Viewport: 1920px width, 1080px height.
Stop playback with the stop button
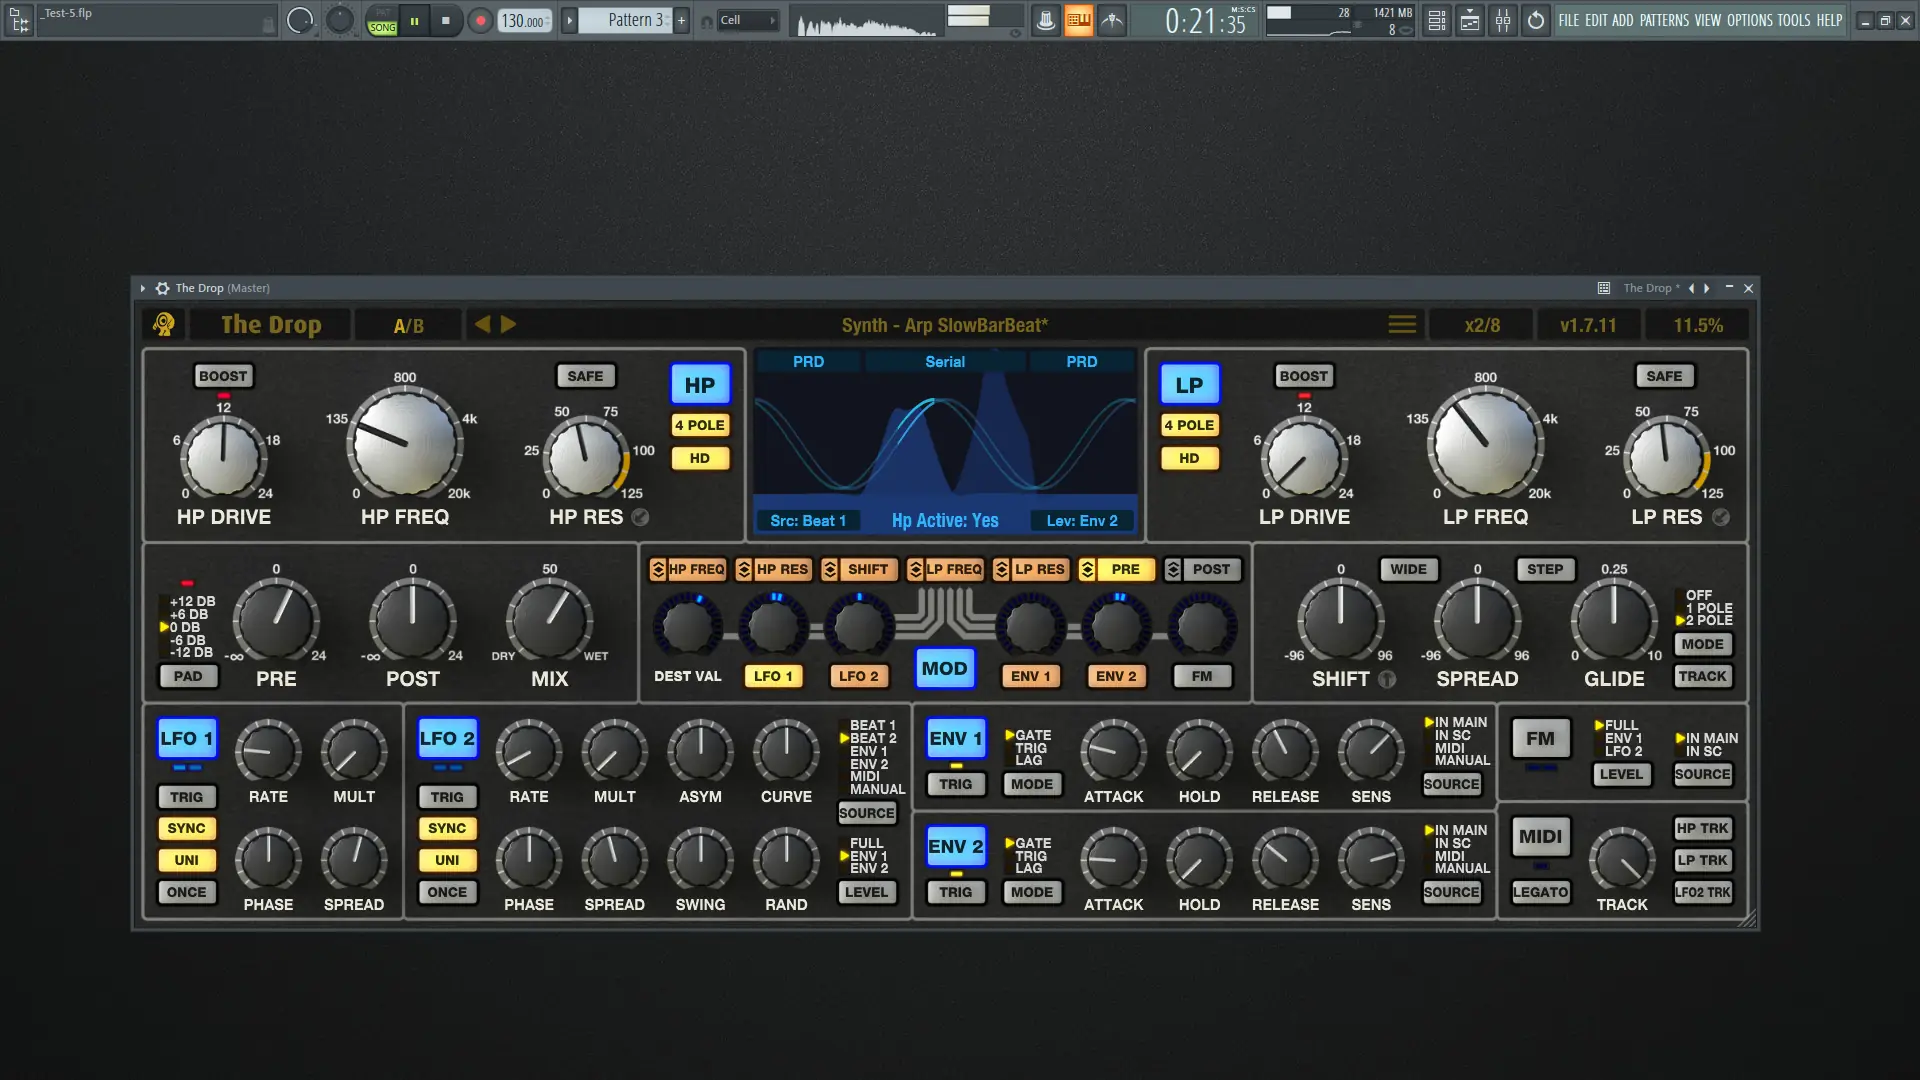(x=445, y=20)
